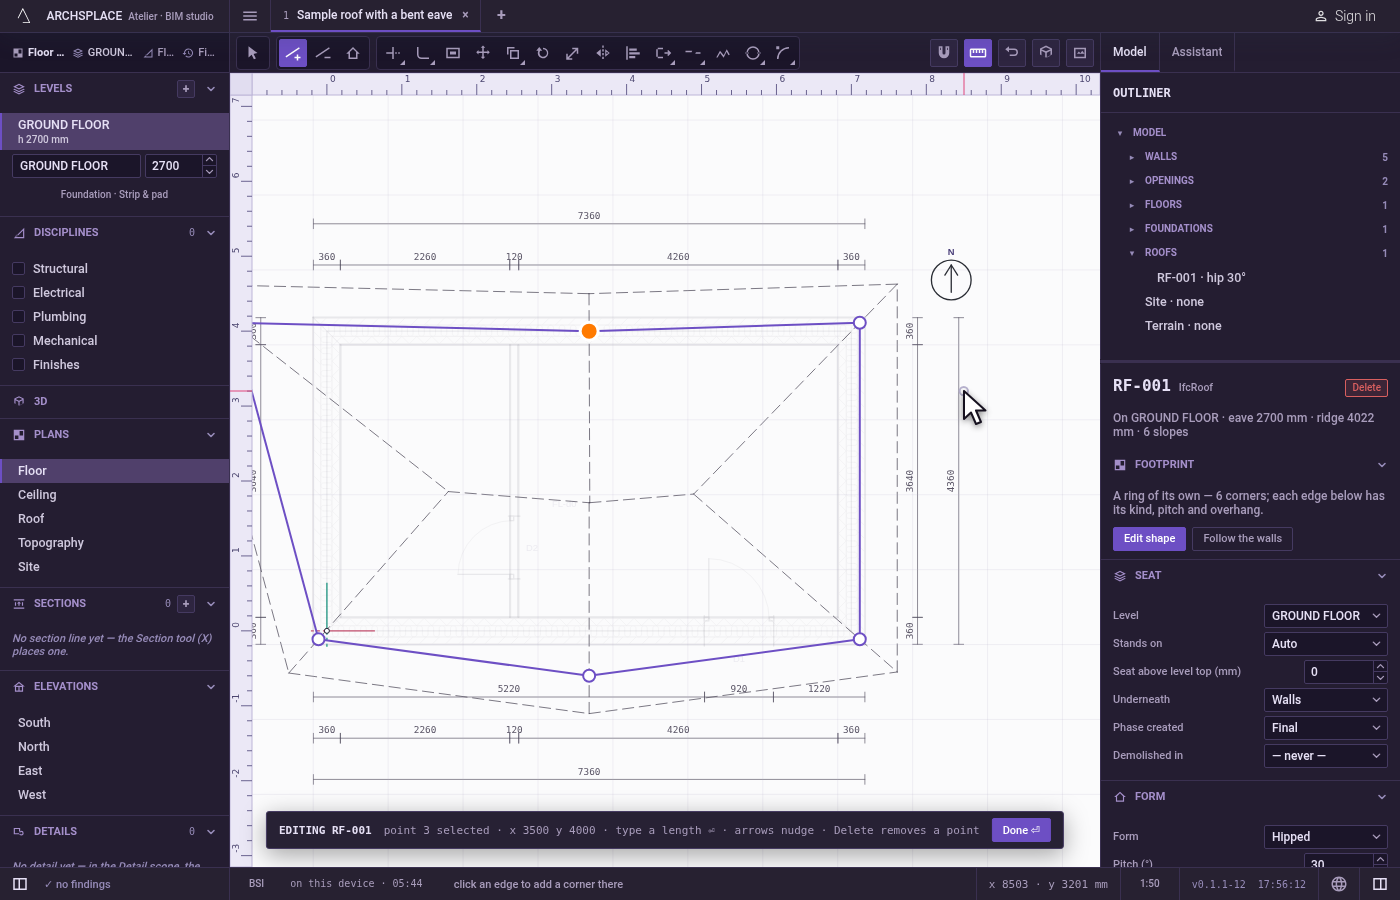
Task: Enable the Electrical discipline checkbox
Action: click(18, 293)
